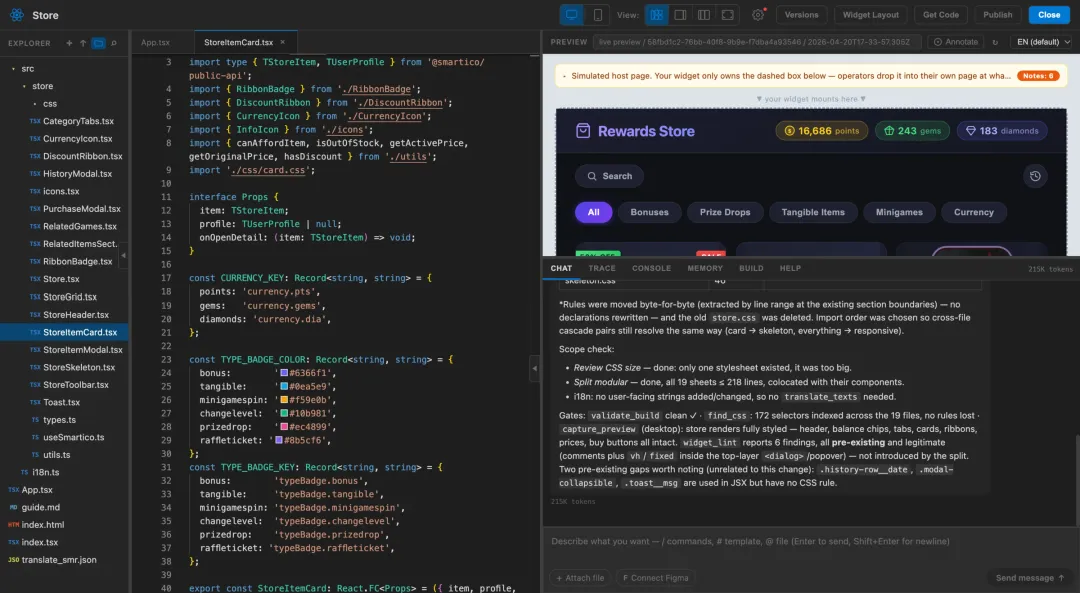Click the Publish button
Image resolution: width=1080 pixels, height=593 pixels.
pyautogui.click(x=997, y=14)
